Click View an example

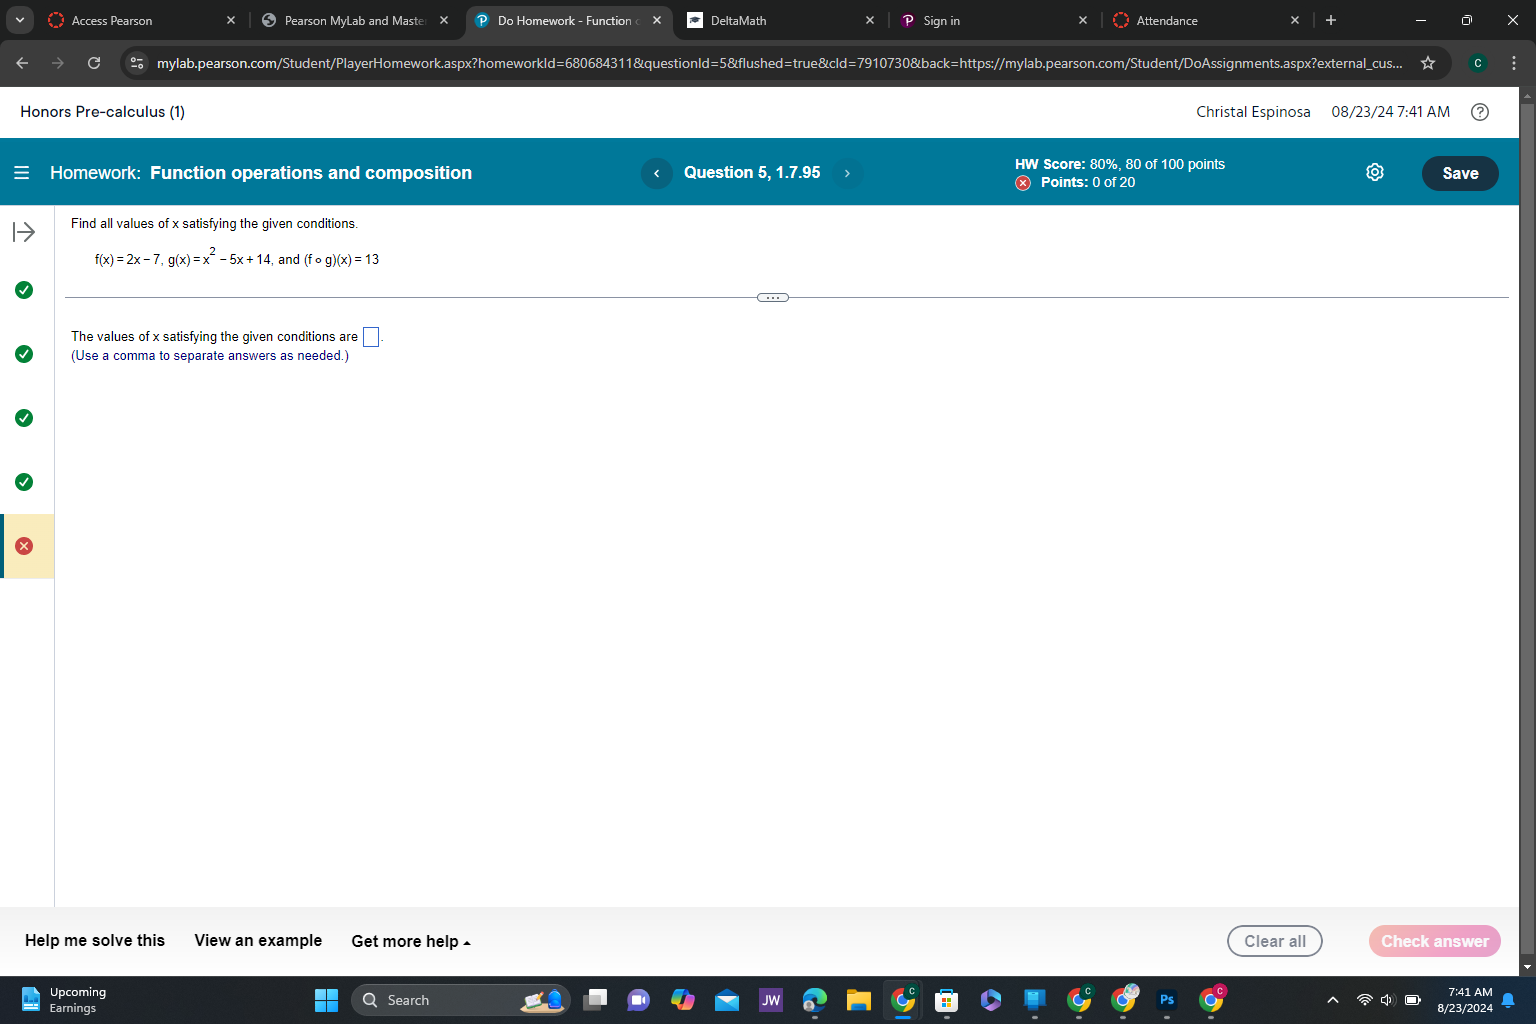tap(258, 940)
